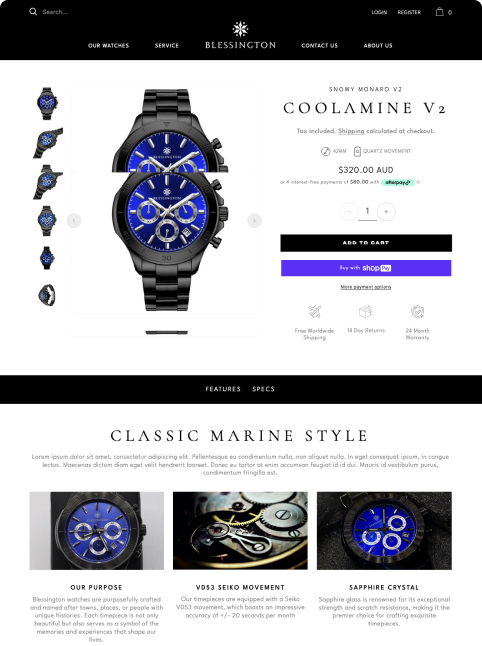Image resolution: width=482 pixels, height=646 pixels.
Task: Click the Afterpay logo badge
Action: click(x=398, y=182)
